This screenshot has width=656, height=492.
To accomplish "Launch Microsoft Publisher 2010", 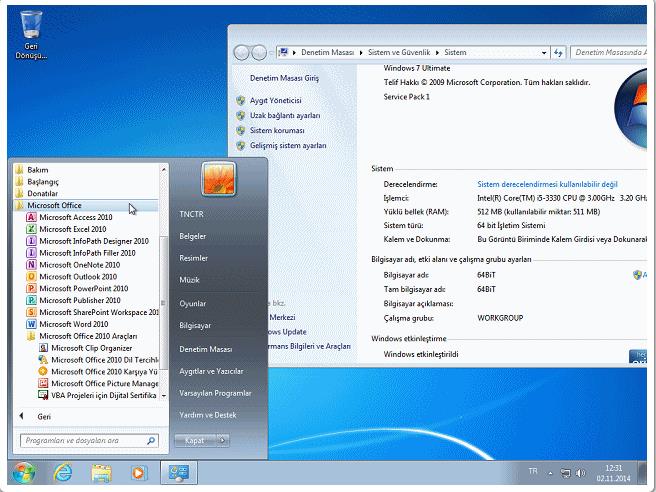I will tap(79, 300).
